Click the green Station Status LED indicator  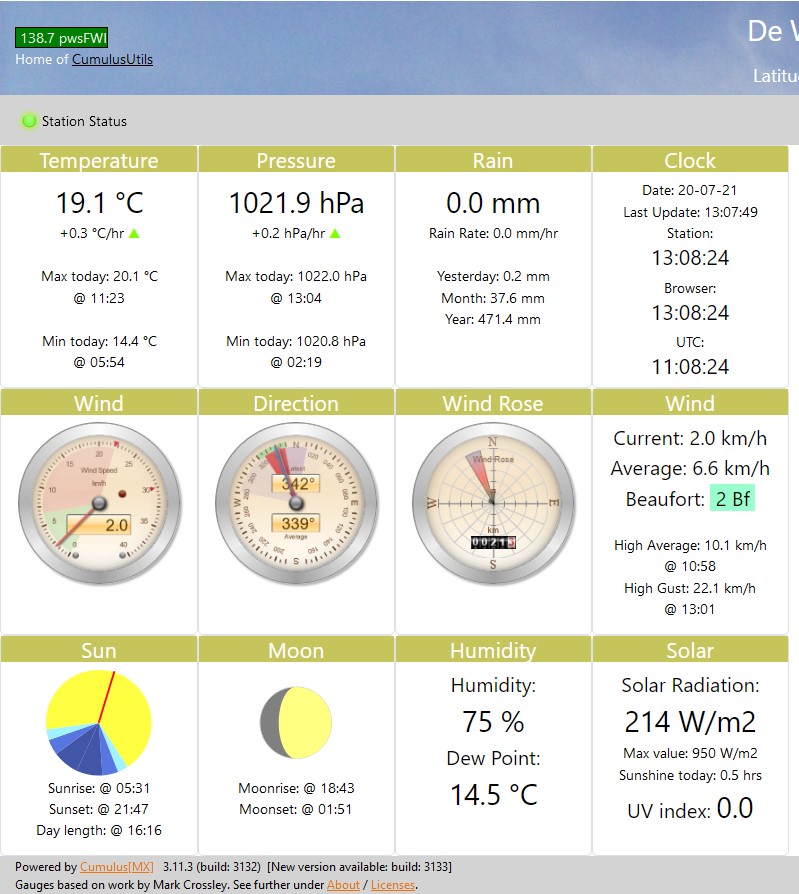pyautogui.click(x=29, y=121)
